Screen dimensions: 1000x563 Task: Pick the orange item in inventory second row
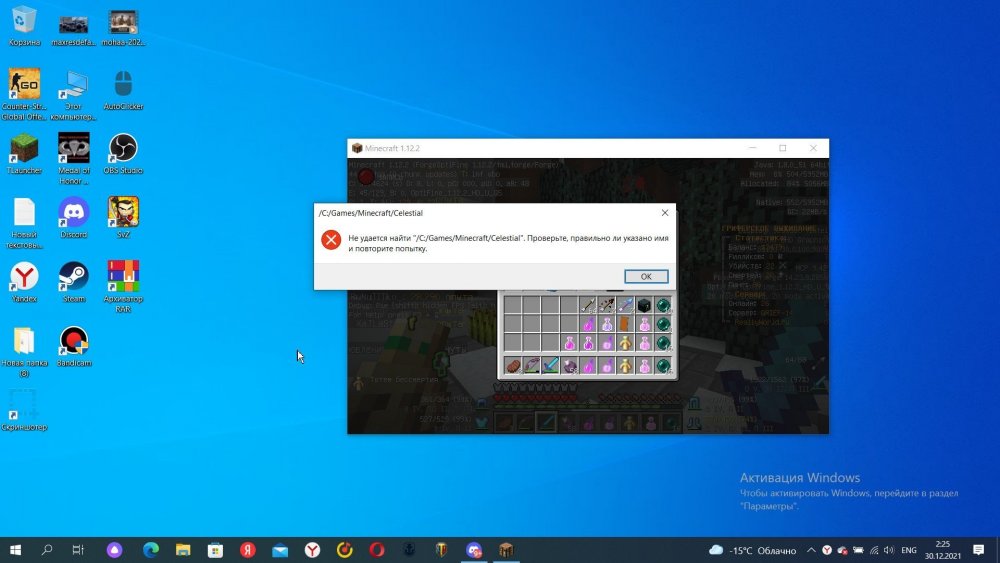click(x=626, y=325)
